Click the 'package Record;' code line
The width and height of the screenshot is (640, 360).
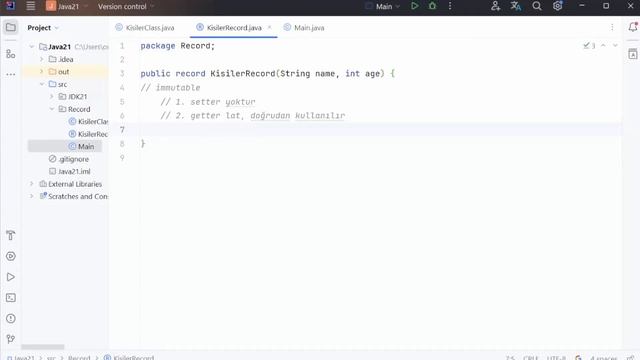coord(178,46)
